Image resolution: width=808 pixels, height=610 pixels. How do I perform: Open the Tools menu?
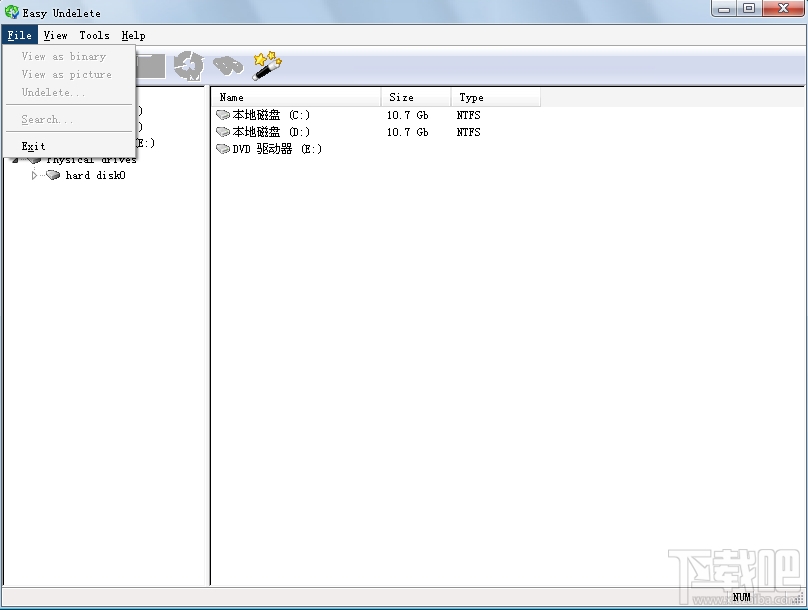click(x=94, y=35)
